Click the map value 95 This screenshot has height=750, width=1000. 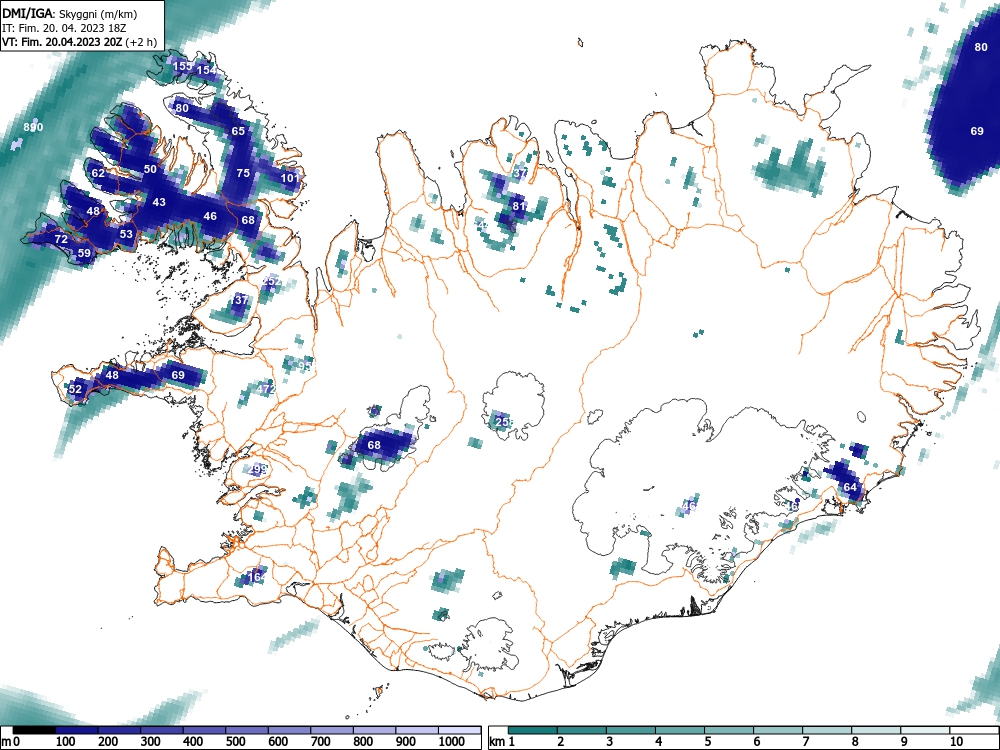click(x=305, y=367)
